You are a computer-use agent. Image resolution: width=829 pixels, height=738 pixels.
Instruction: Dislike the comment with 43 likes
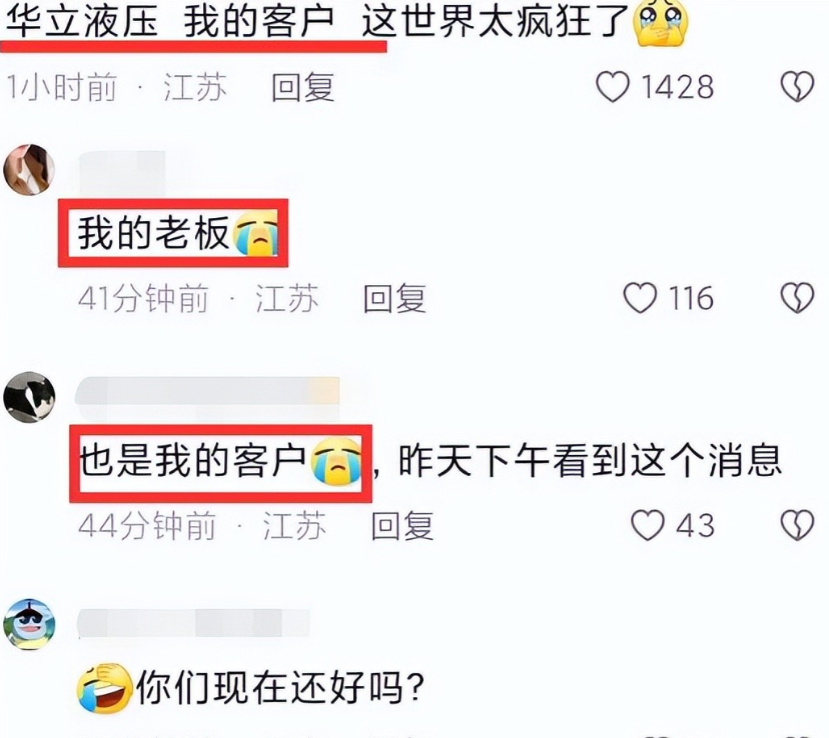(797, 525)
